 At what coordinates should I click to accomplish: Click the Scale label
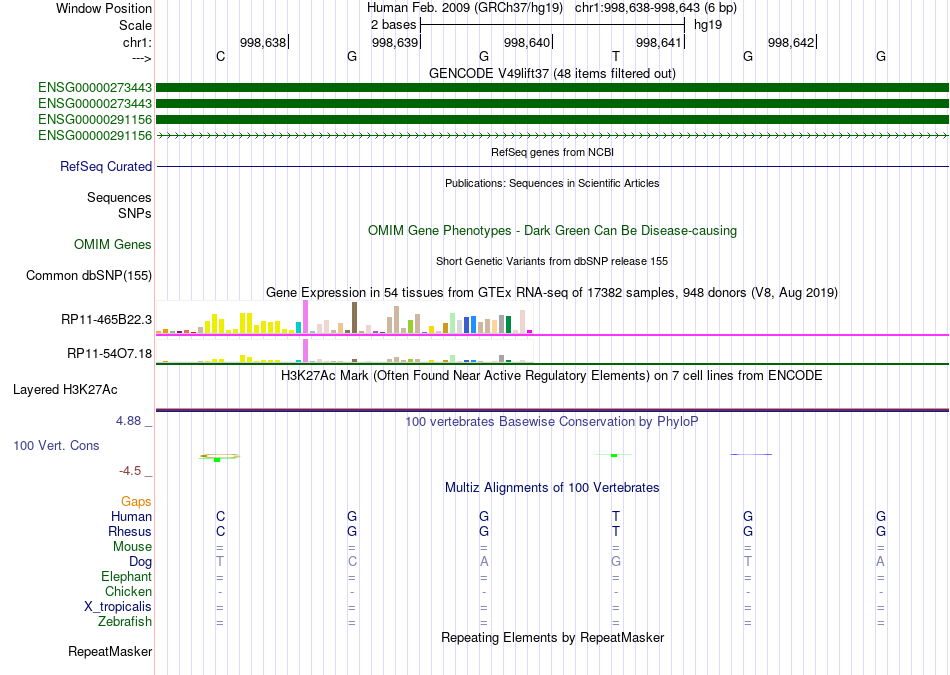136,25
